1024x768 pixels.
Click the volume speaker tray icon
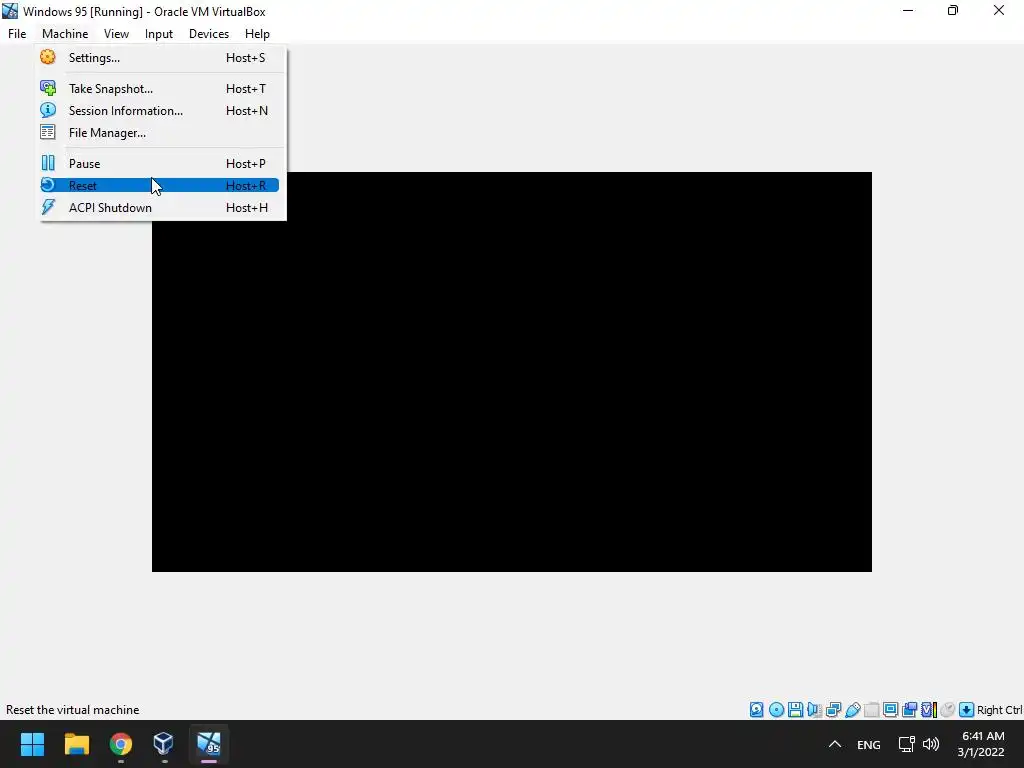tap(931, 744)
